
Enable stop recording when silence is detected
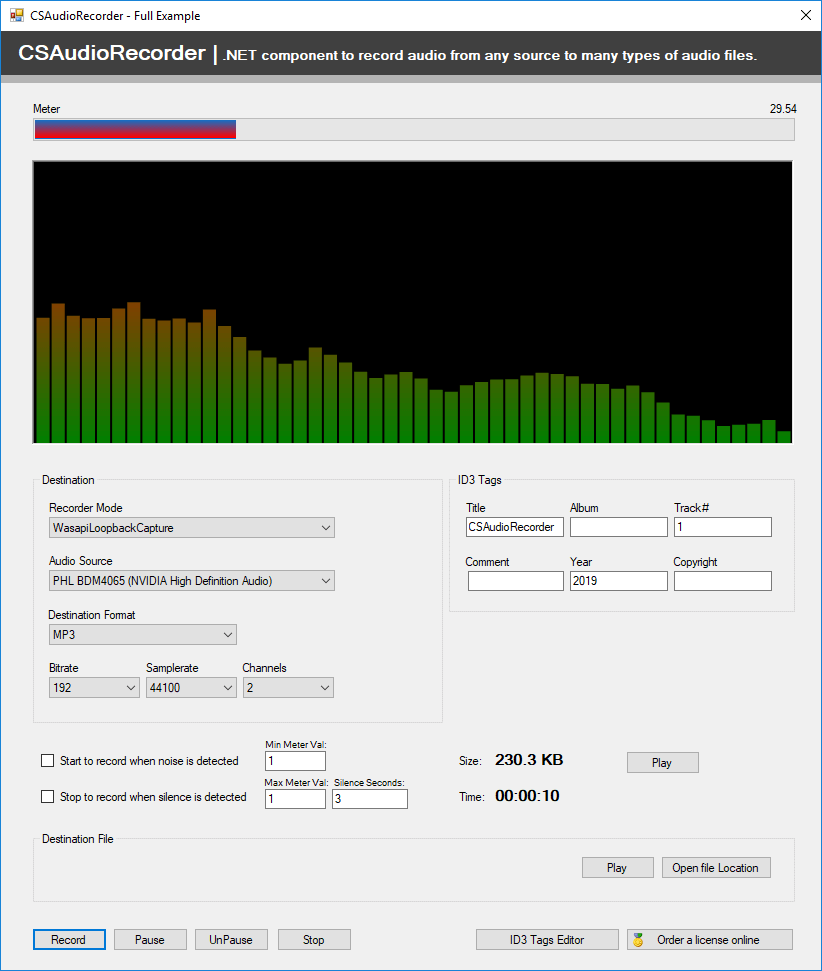pos(47,797)
